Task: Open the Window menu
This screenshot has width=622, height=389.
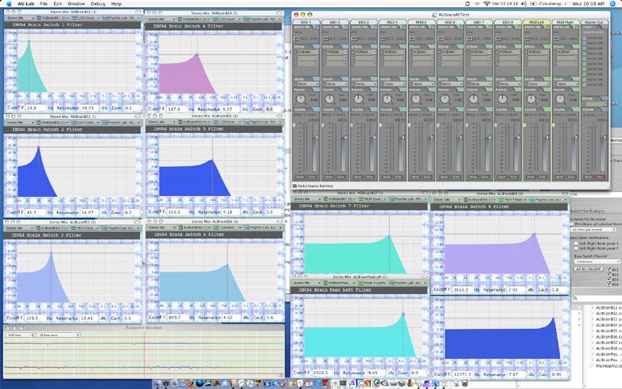Action: 76,4
